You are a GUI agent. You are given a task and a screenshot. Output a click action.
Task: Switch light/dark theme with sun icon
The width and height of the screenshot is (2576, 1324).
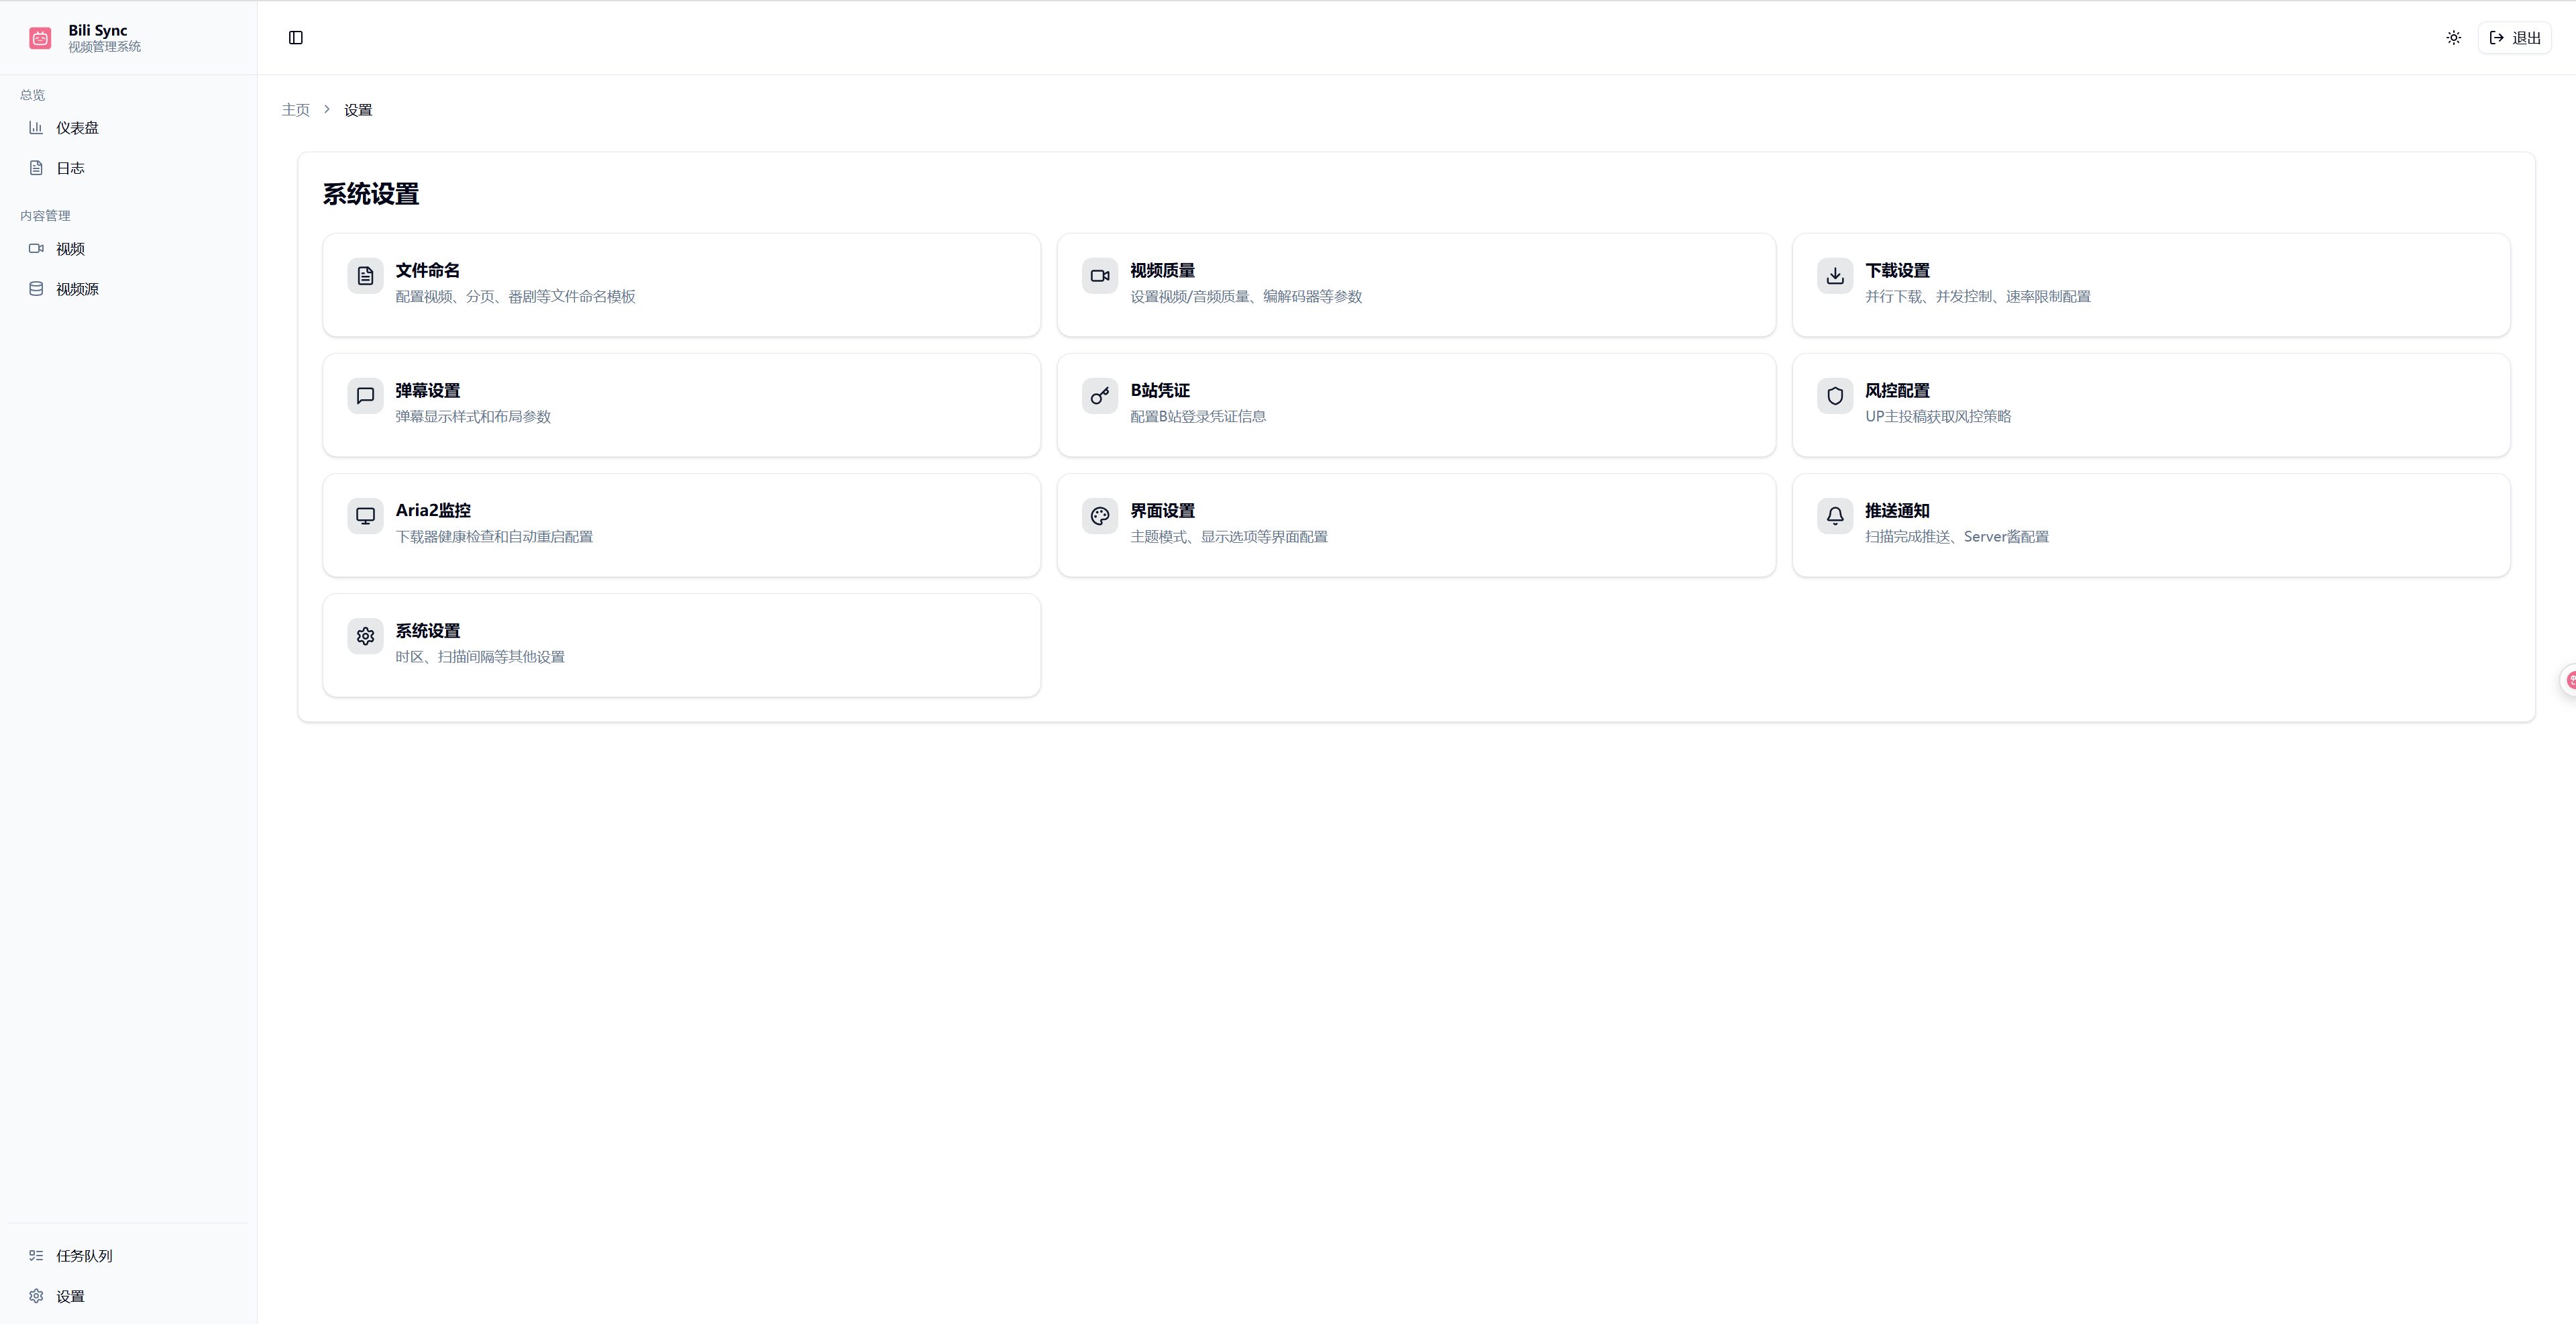click(x=2453, y=38)
